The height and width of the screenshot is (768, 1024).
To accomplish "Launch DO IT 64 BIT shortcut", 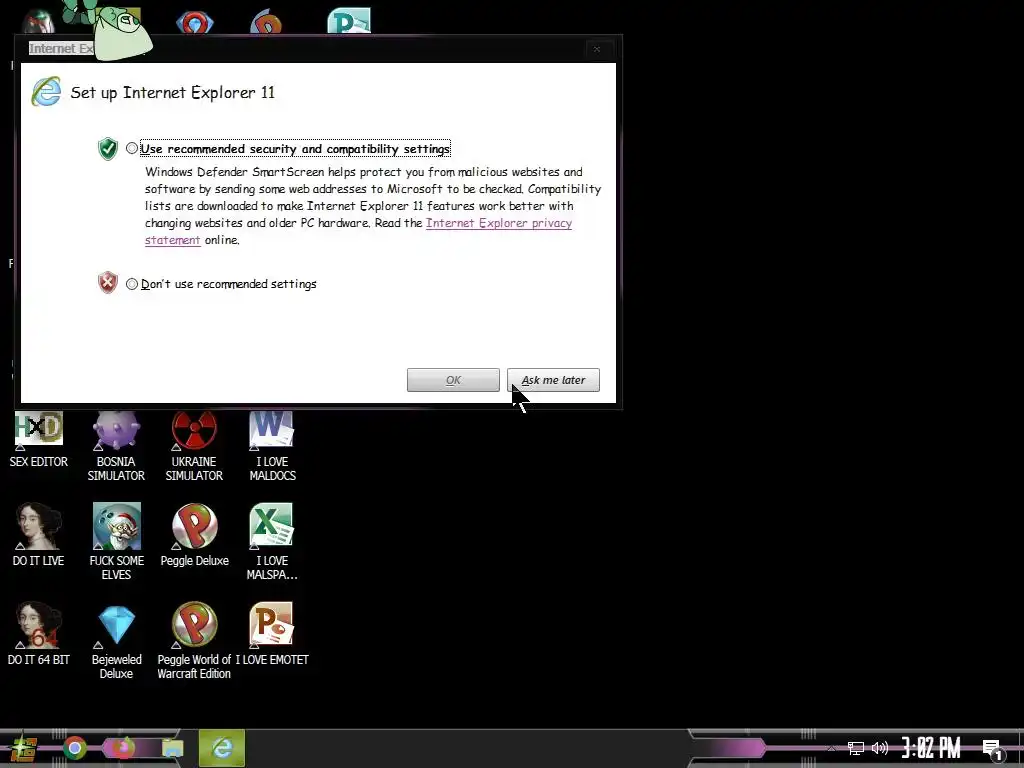I will pos(39,633).
